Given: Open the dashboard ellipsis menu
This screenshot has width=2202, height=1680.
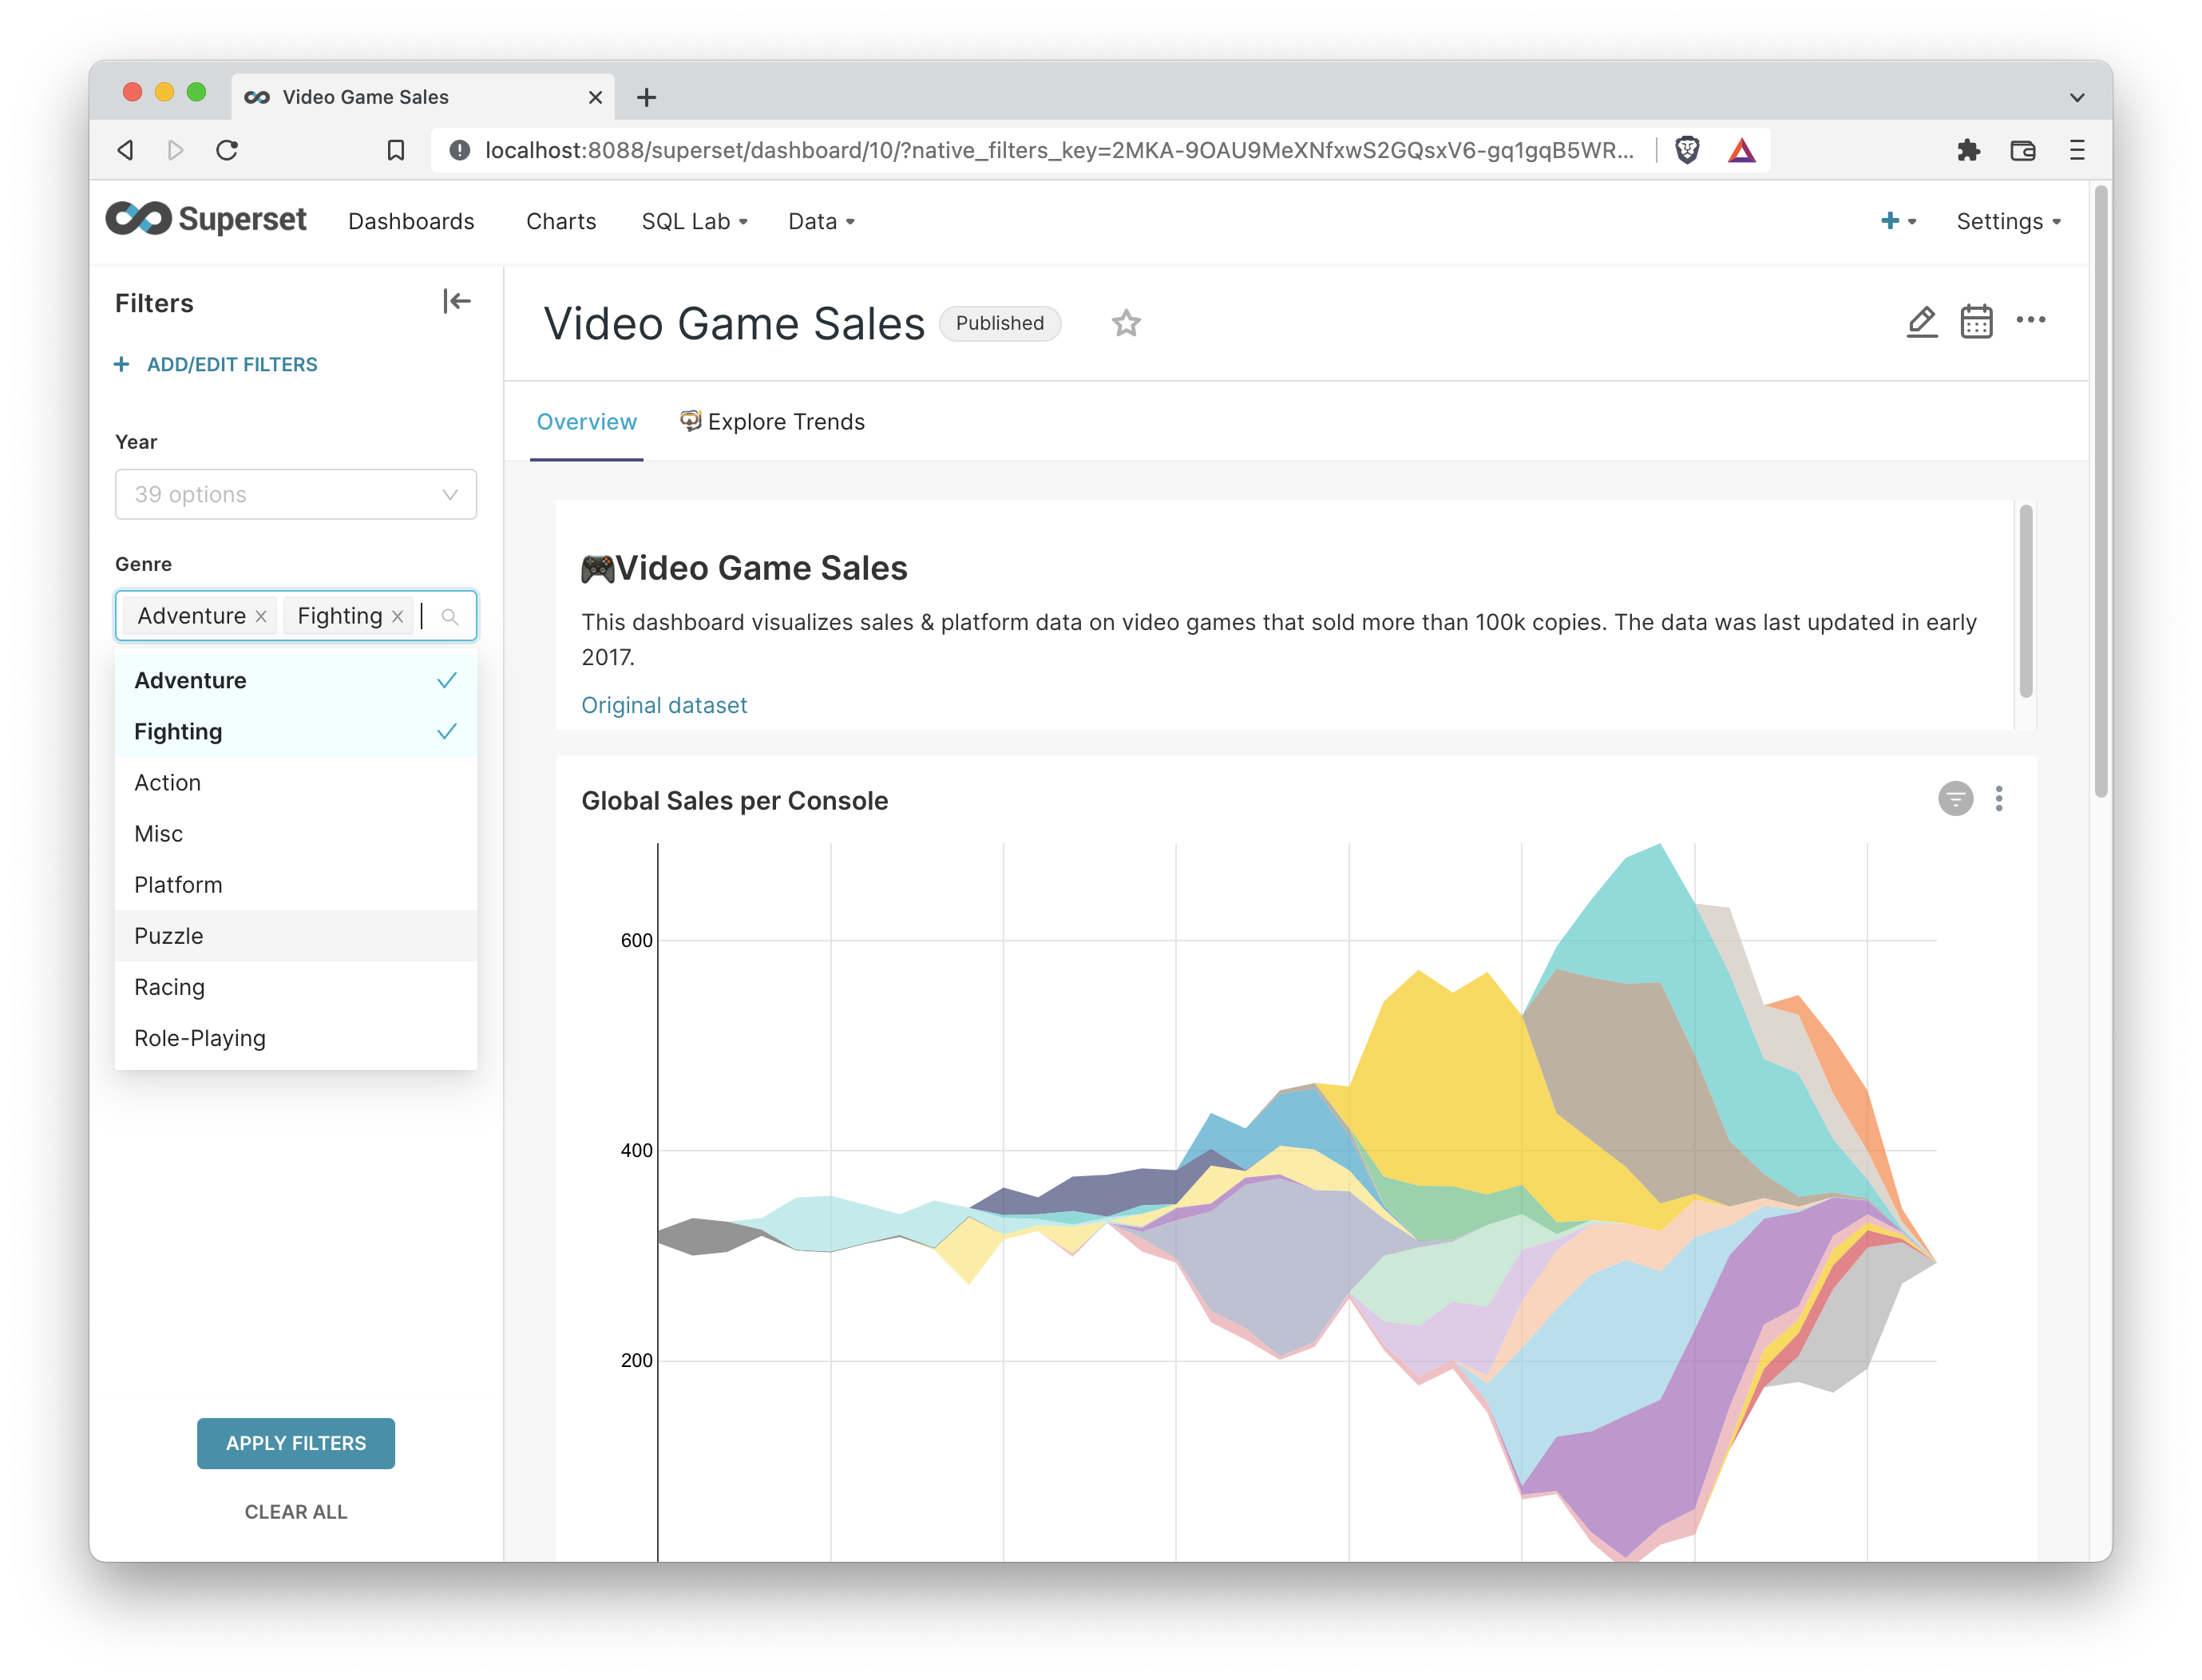Looking at the screenshot, I should point(2032,320).
